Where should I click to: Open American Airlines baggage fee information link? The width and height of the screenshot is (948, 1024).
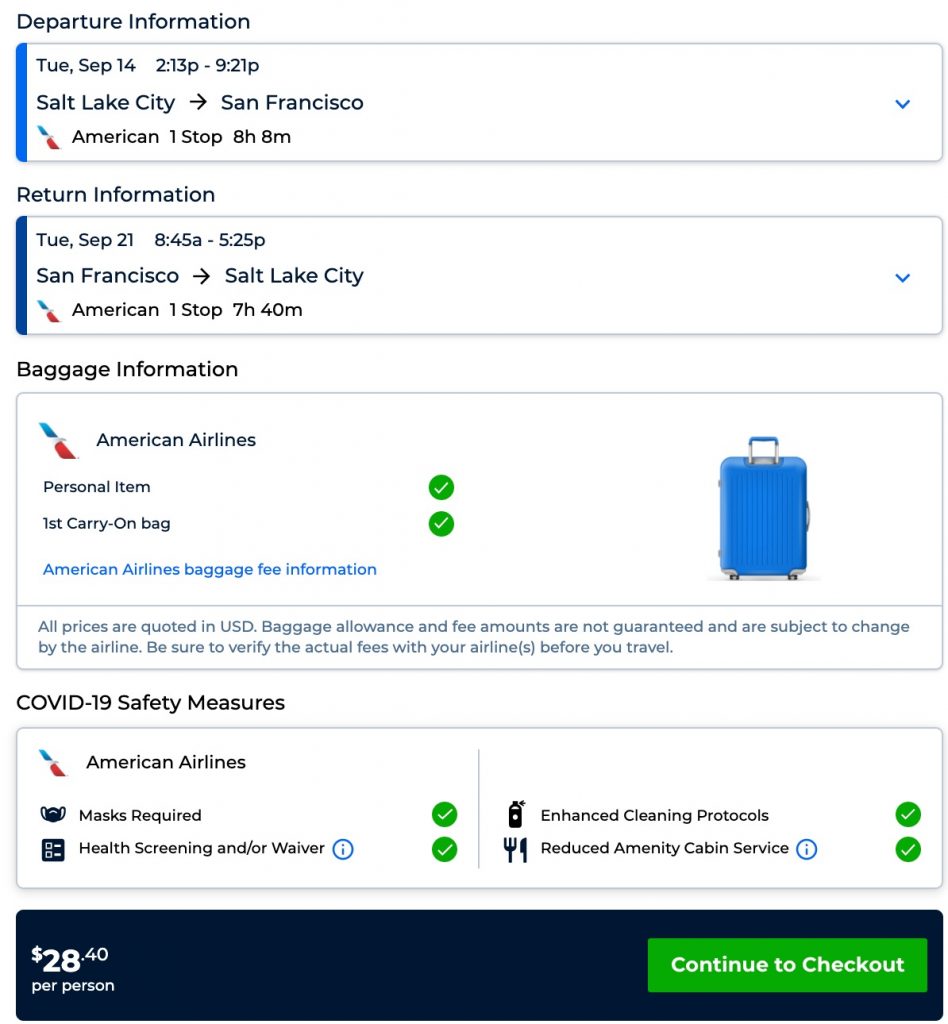coord(210,569)
